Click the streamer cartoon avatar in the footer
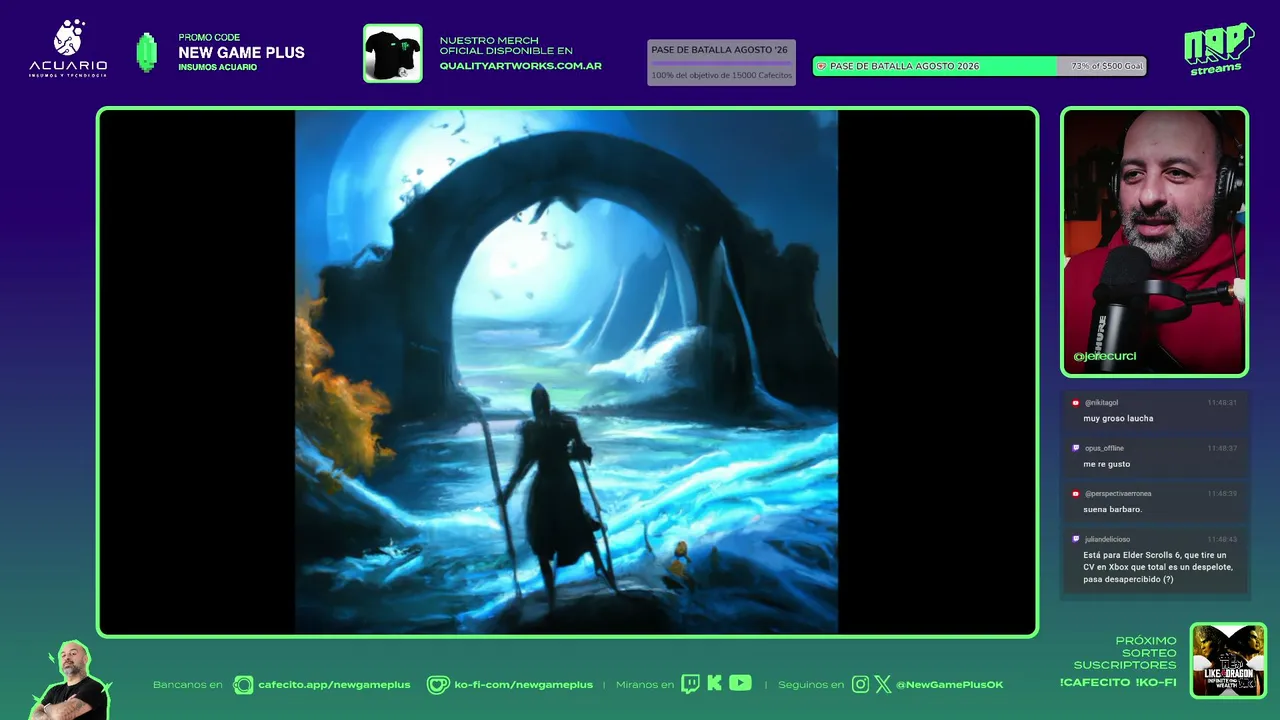The width and height of the screenshot is (1280, 720). tap(72, 679)
